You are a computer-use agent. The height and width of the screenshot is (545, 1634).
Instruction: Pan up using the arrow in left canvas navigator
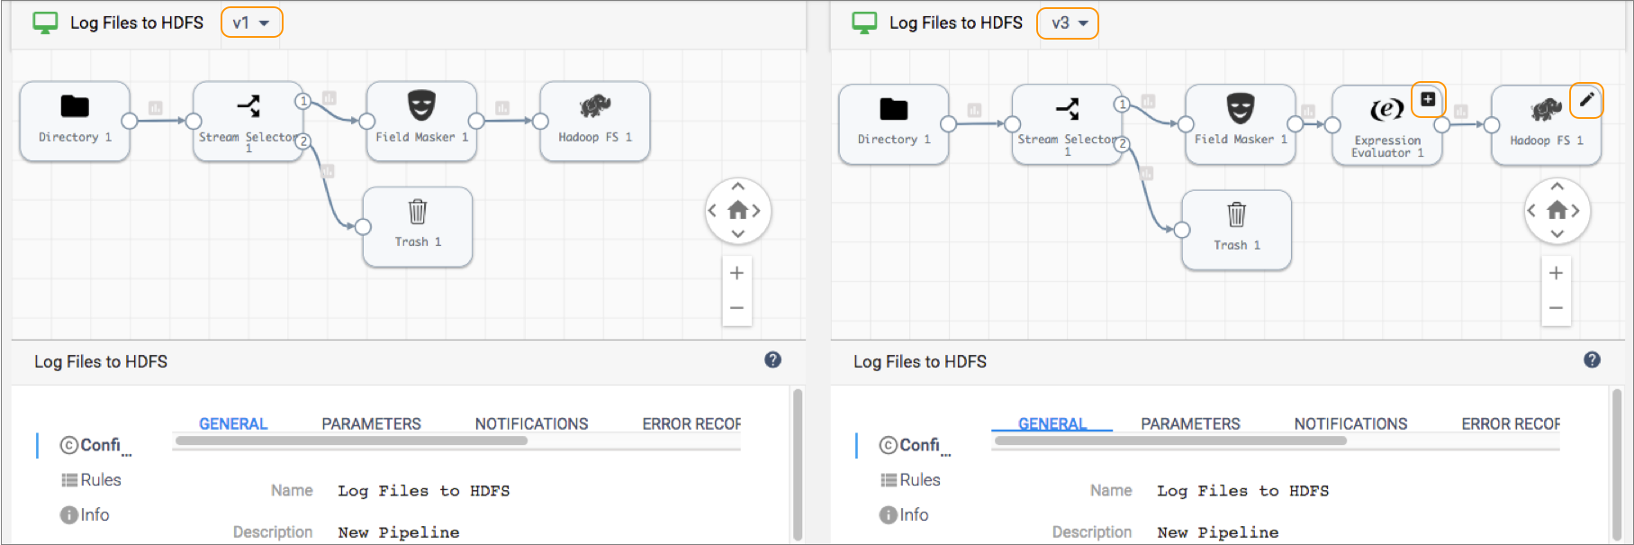coord(738,187)
